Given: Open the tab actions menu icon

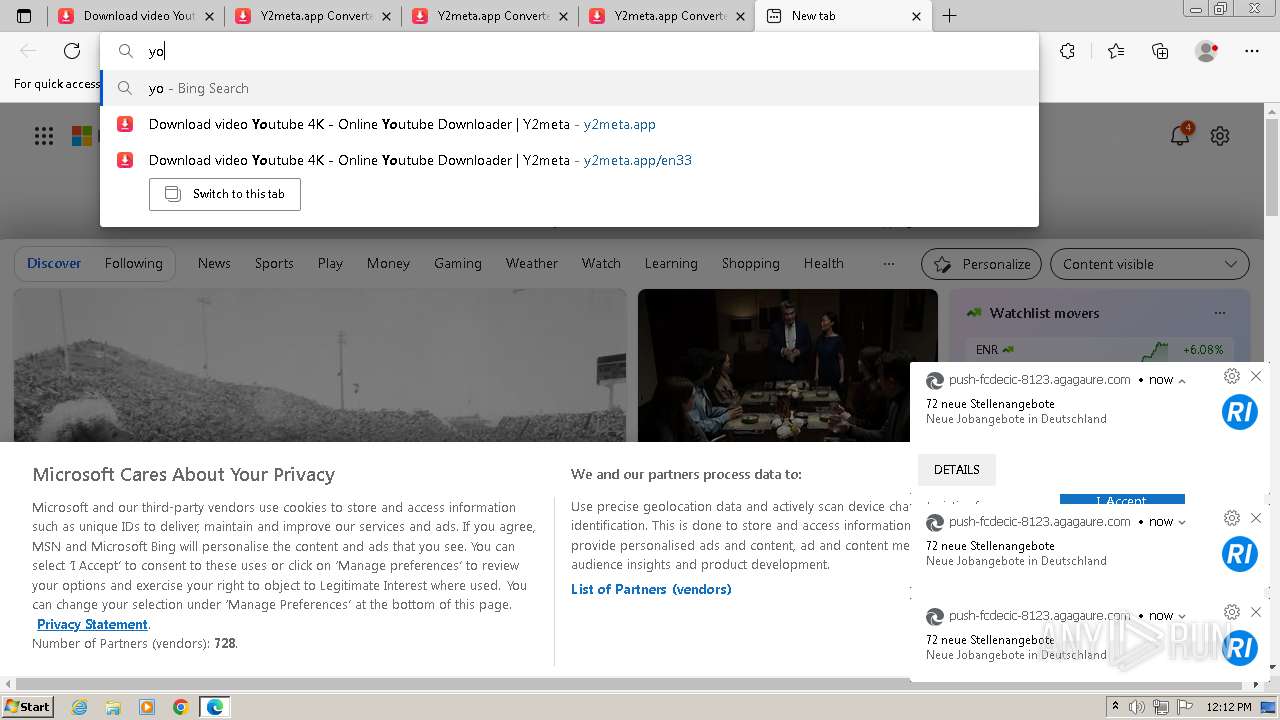Looking at the screenshot, I should [24, 16].
